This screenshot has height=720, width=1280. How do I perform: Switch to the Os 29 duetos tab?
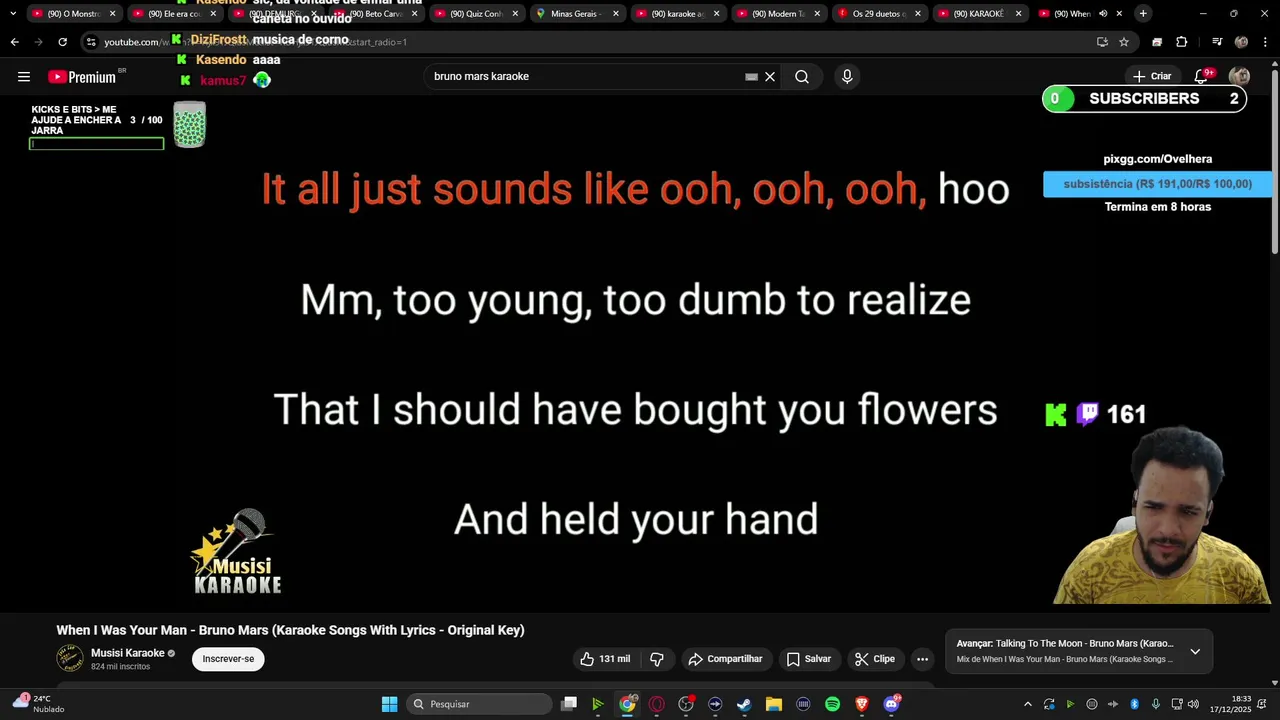pos(878,14)
